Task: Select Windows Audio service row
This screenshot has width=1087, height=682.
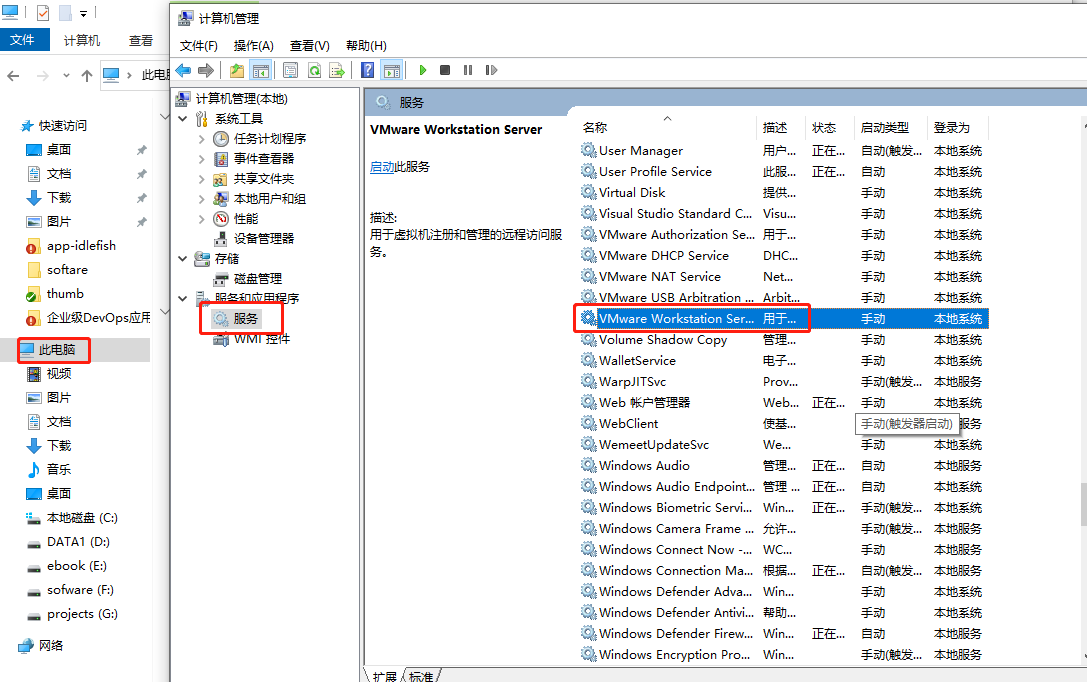Action: [x=783, y=466]
